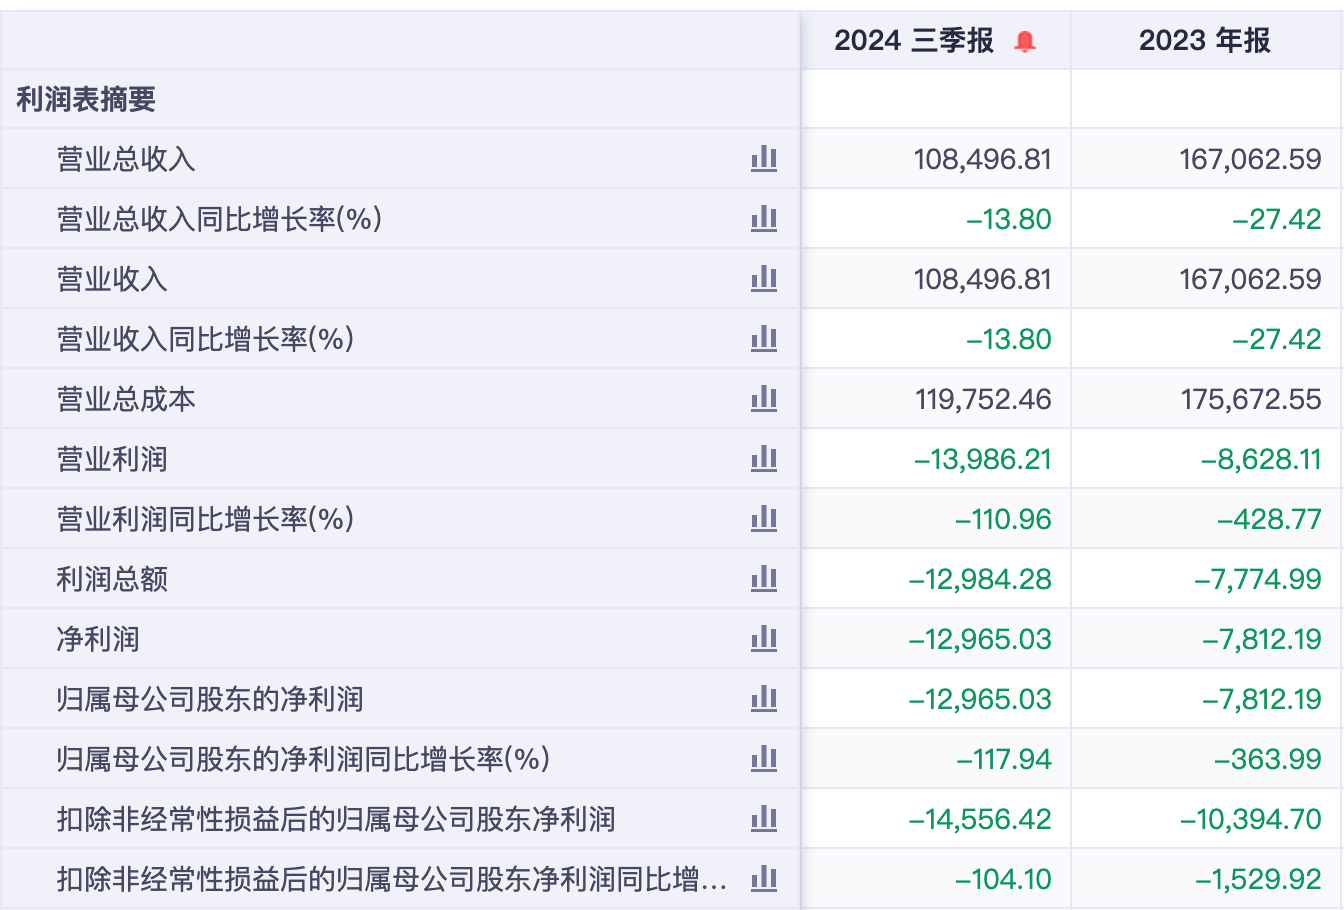Click the 利润表摘要 section heading
The width and height of the screenshot is (1344, 910).
[86, 99]
